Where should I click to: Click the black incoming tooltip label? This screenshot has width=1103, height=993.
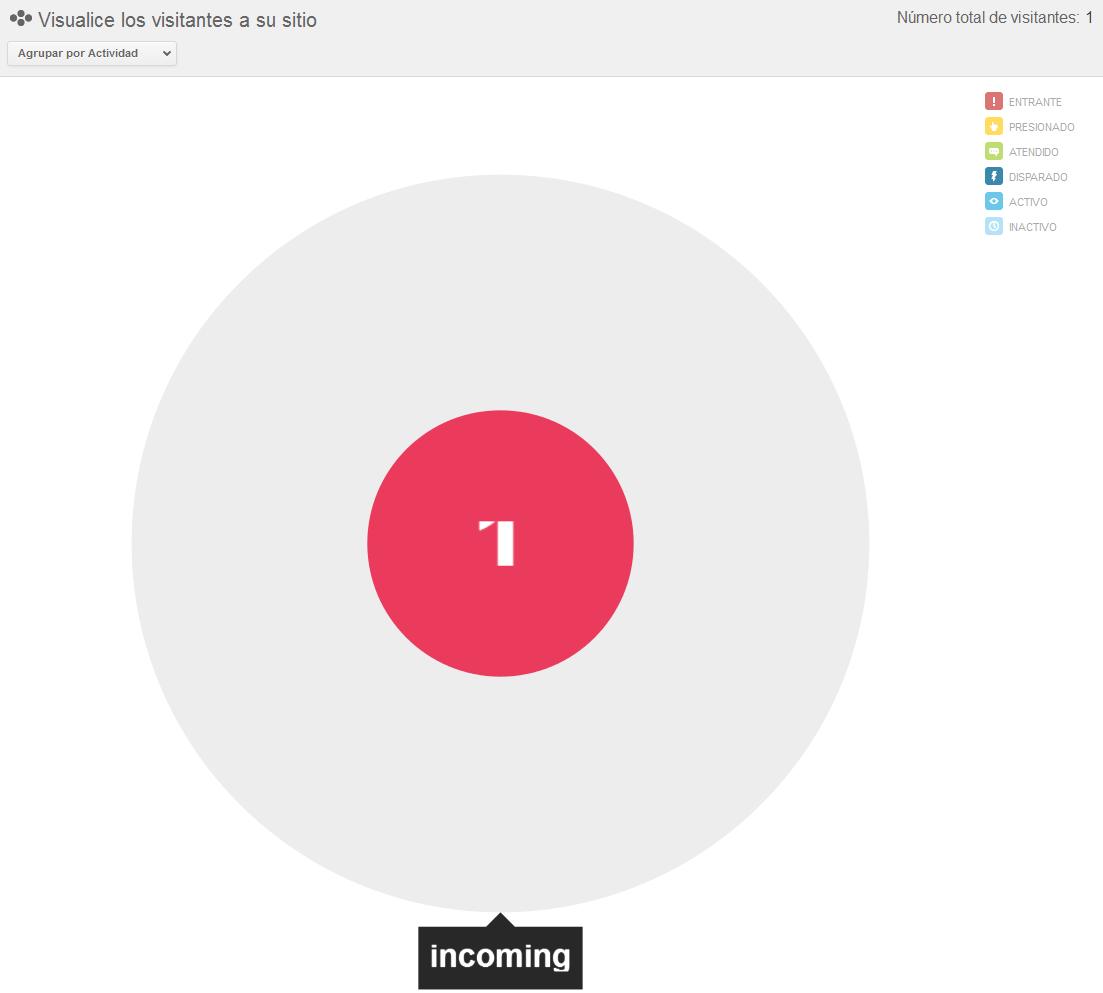click(x=500, y=957)
